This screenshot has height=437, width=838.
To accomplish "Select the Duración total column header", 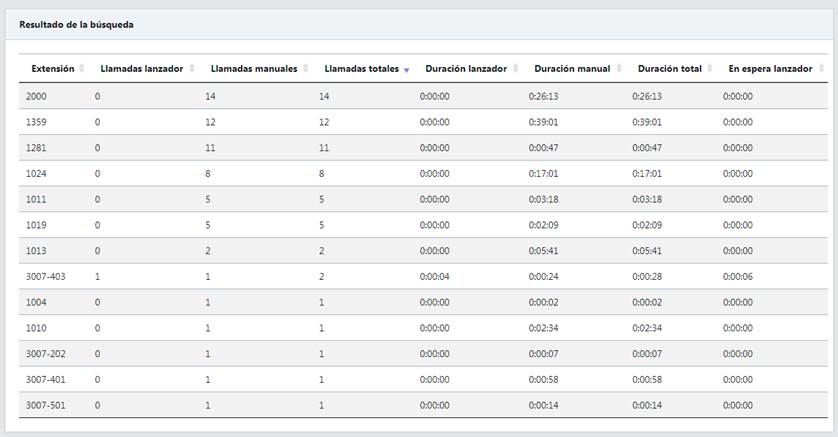I will click(x=669, y=69).
